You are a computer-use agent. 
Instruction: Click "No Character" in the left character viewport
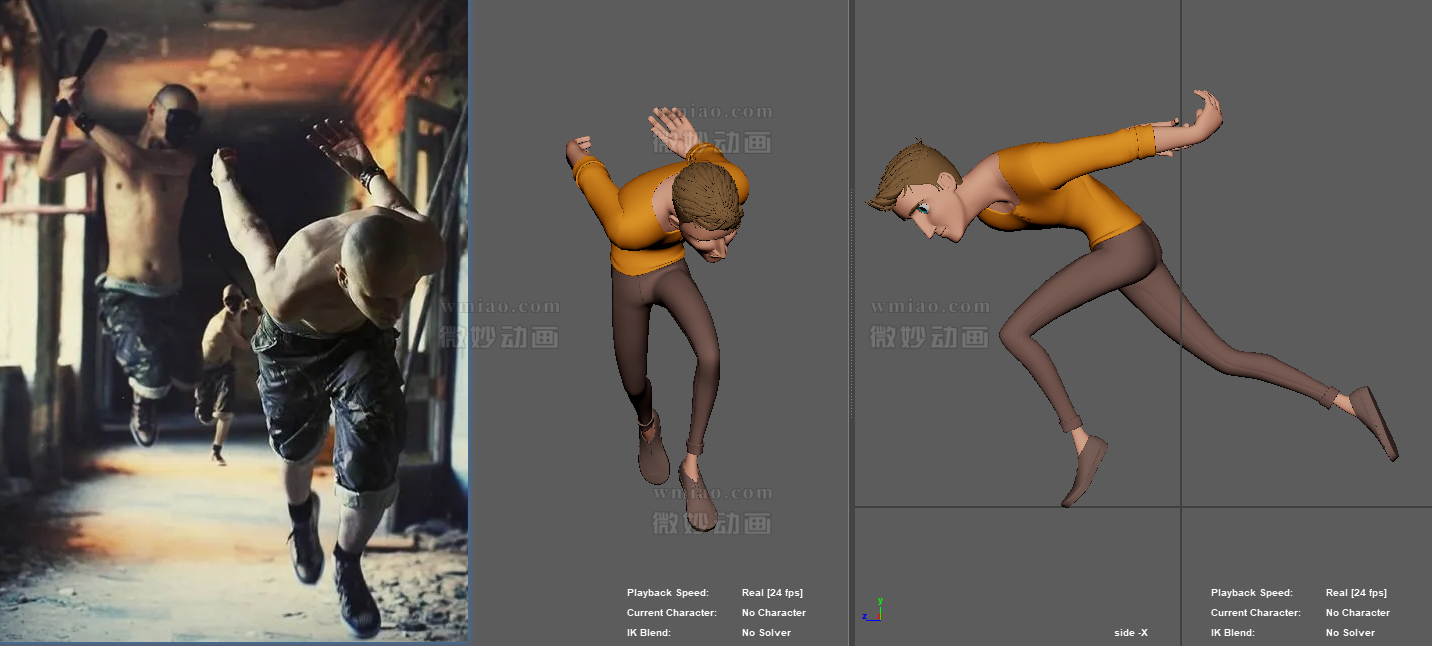point(773,613)
